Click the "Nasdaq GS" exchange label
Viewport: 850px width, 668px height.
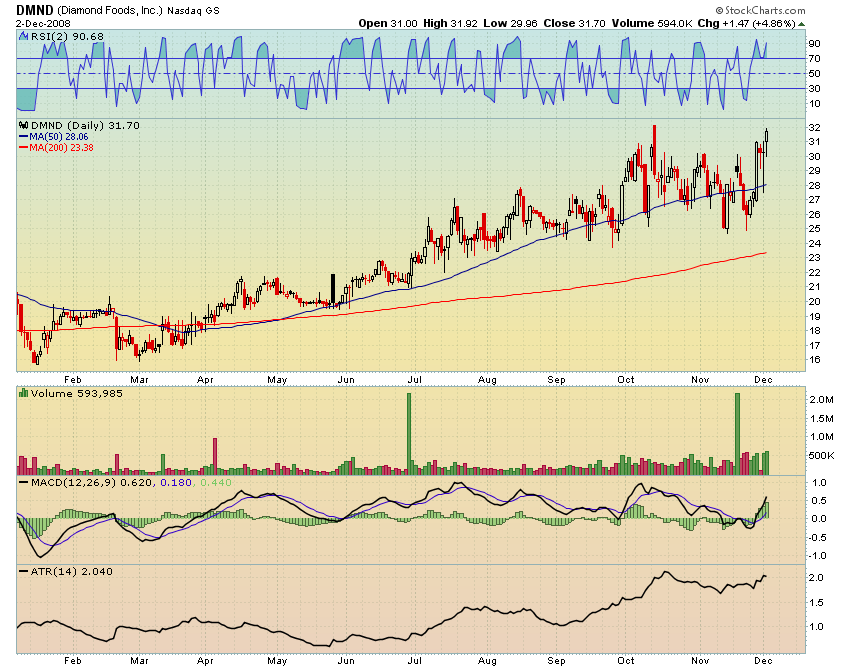pos(193,10)
